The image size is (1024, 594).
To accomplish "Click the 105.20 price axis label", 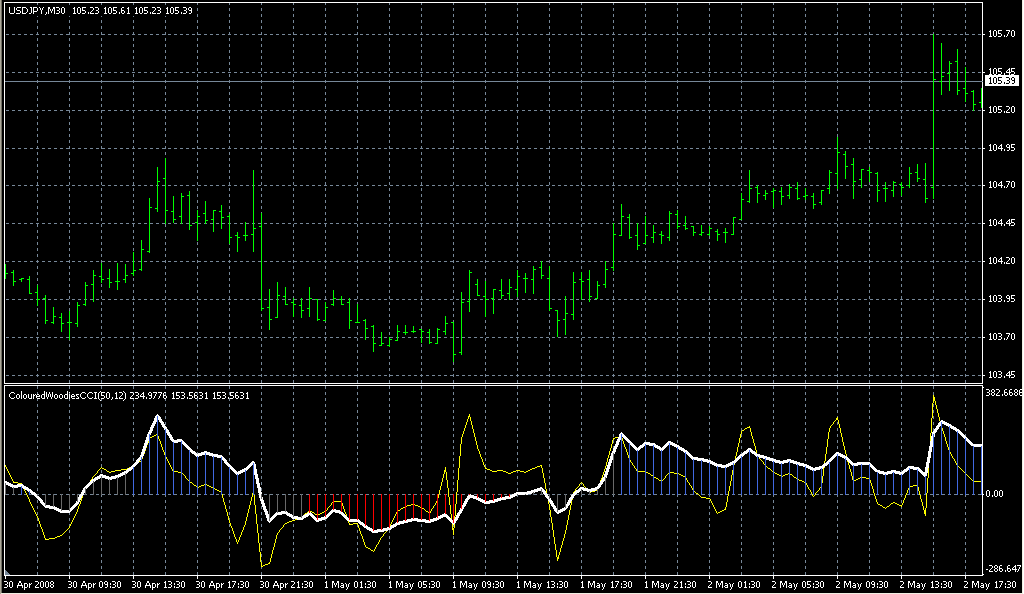I will 1002,110.
